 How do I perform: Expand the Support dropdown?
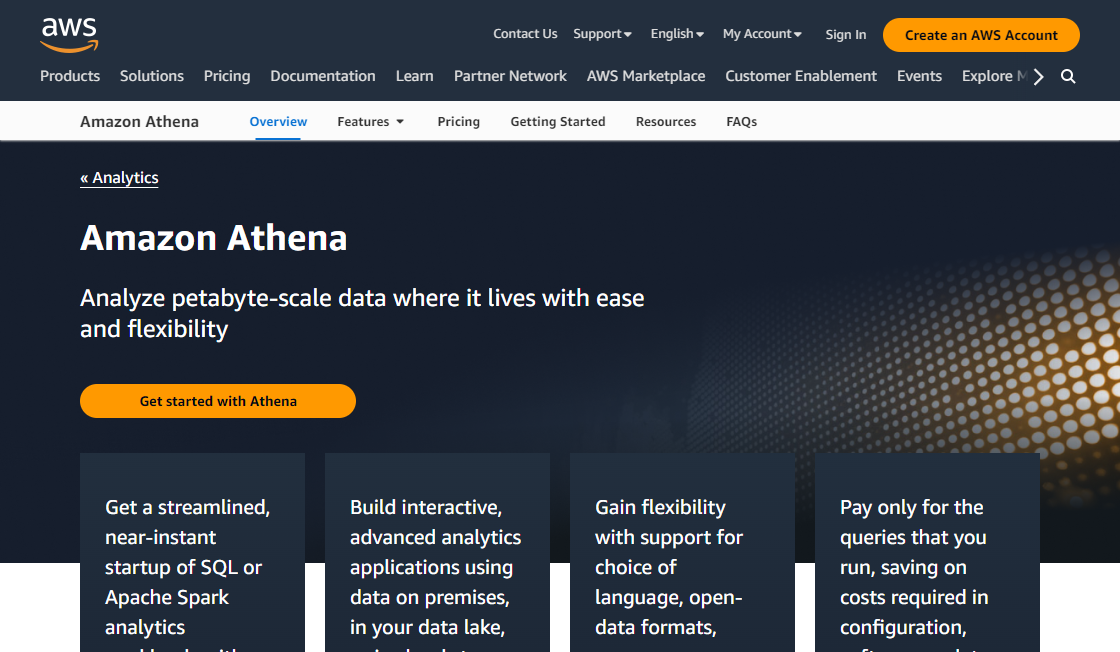coord(602,33)
